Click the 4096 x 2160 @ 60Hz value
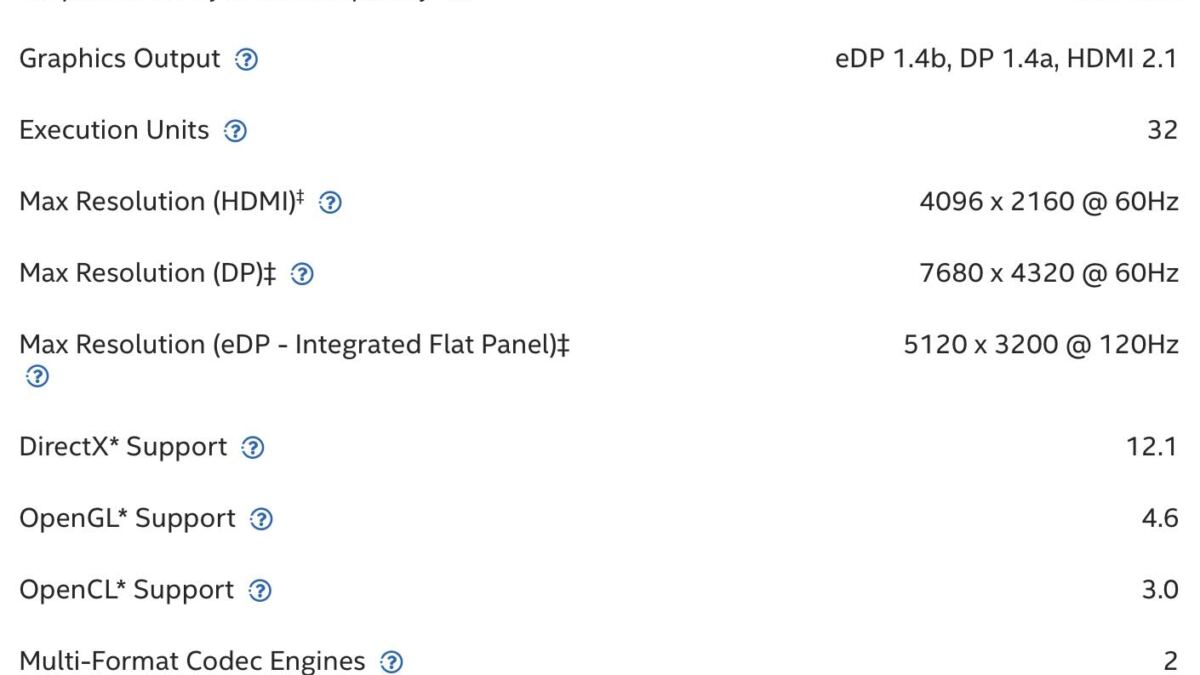The width and height of the screenshot is (1200, 675). [1048, 202]
